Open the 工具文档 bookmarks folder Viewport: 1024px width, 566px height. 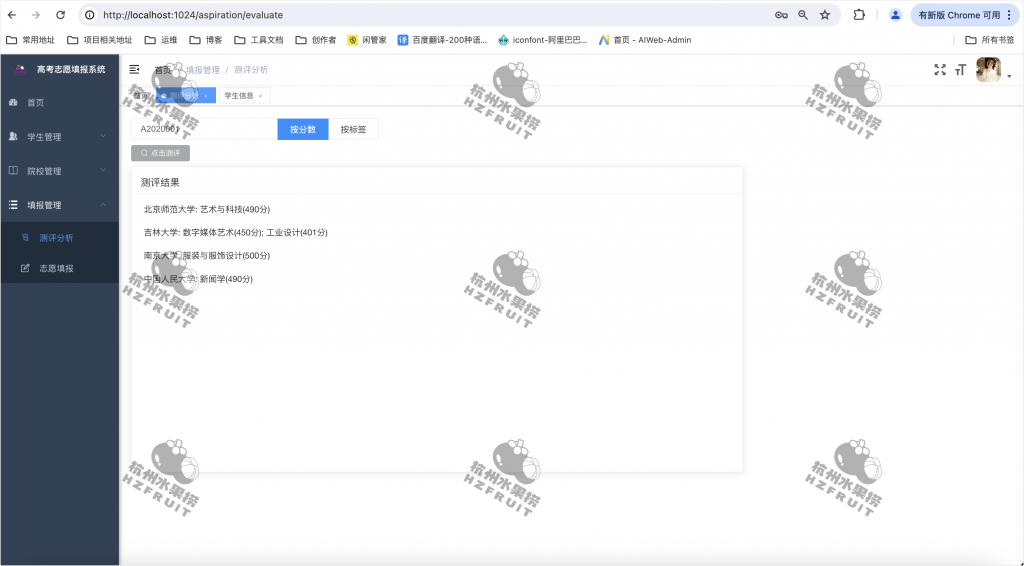(259, 40)
